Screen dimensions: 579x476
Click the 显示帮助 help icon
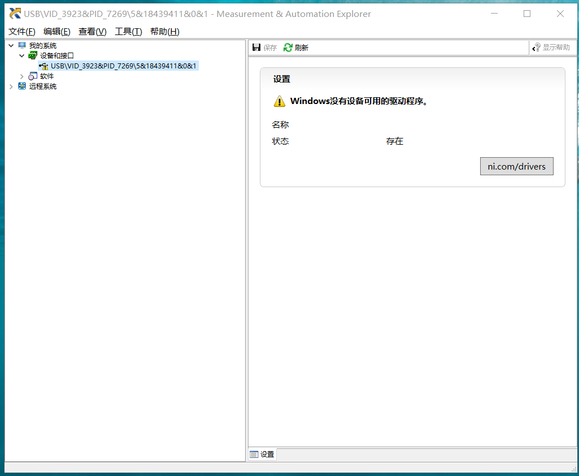tap(536, 47)
